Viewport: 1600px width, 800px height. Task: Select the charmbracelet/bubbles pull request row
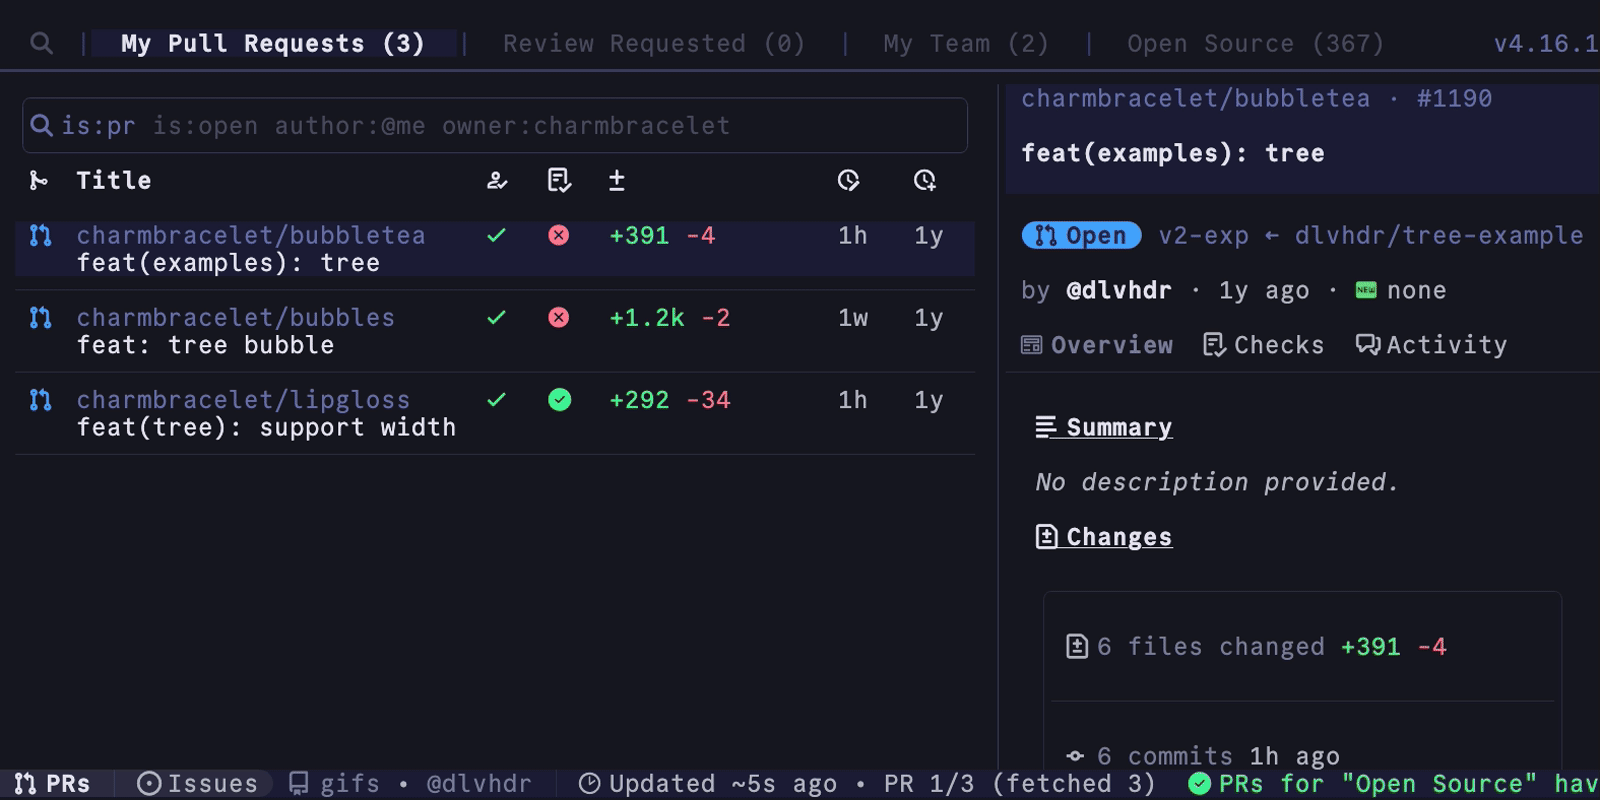click(236, 331)
